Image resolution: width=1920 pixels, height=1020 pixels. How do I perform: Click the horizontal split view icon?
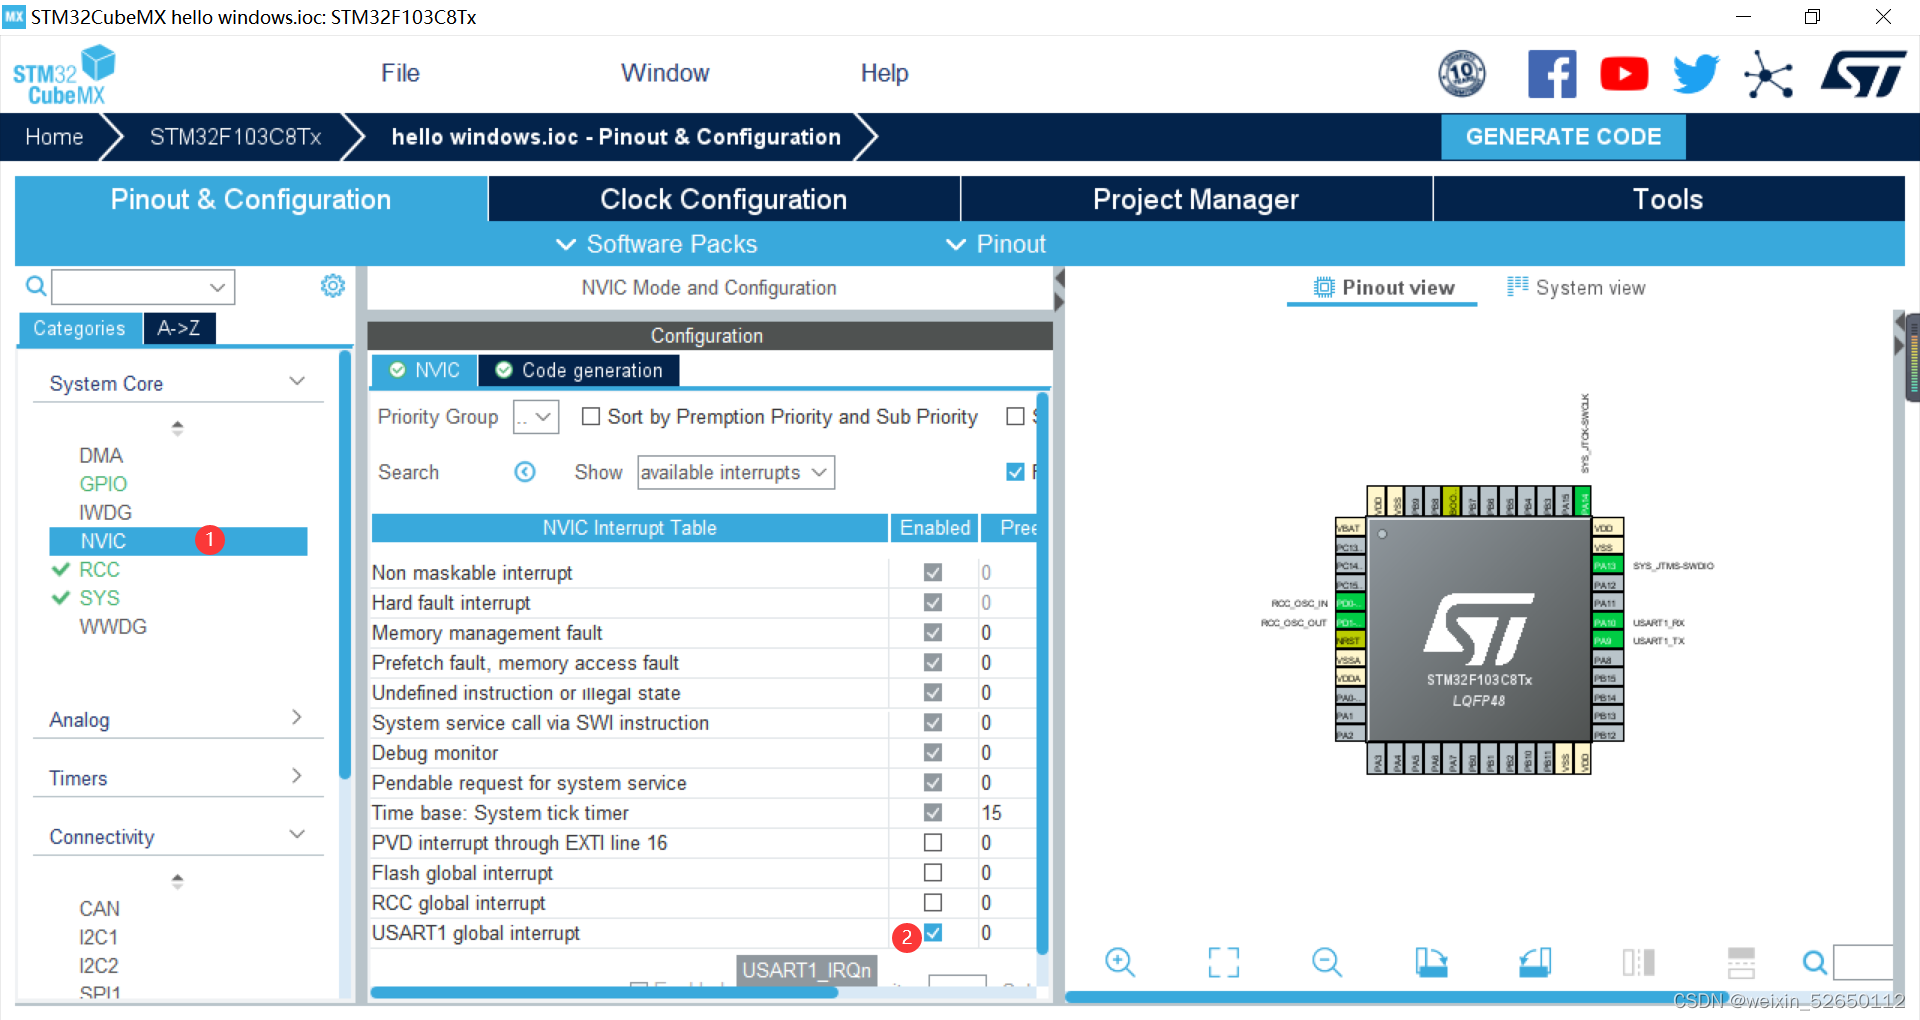click(1741, 962)
